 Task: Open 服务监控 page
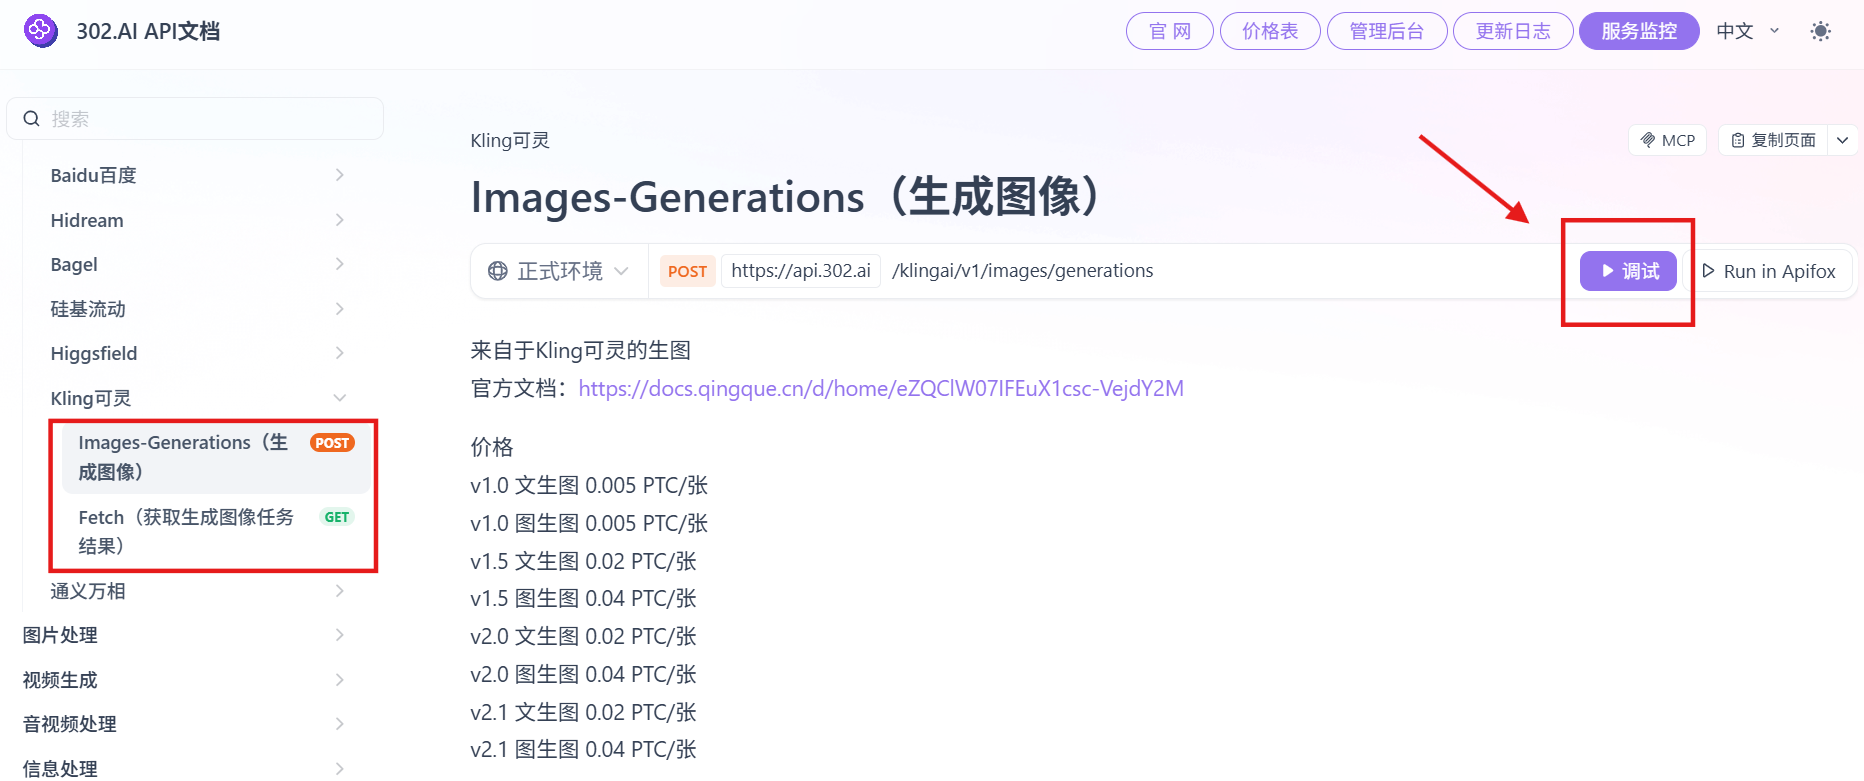pos(1639,31)
